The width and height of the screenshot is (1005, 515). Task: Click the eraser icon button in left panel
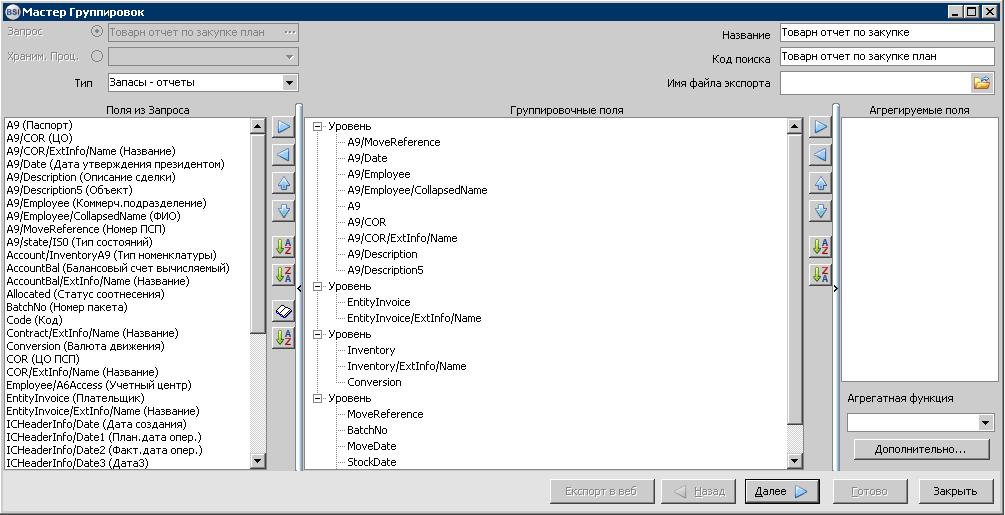pos(283,312)
